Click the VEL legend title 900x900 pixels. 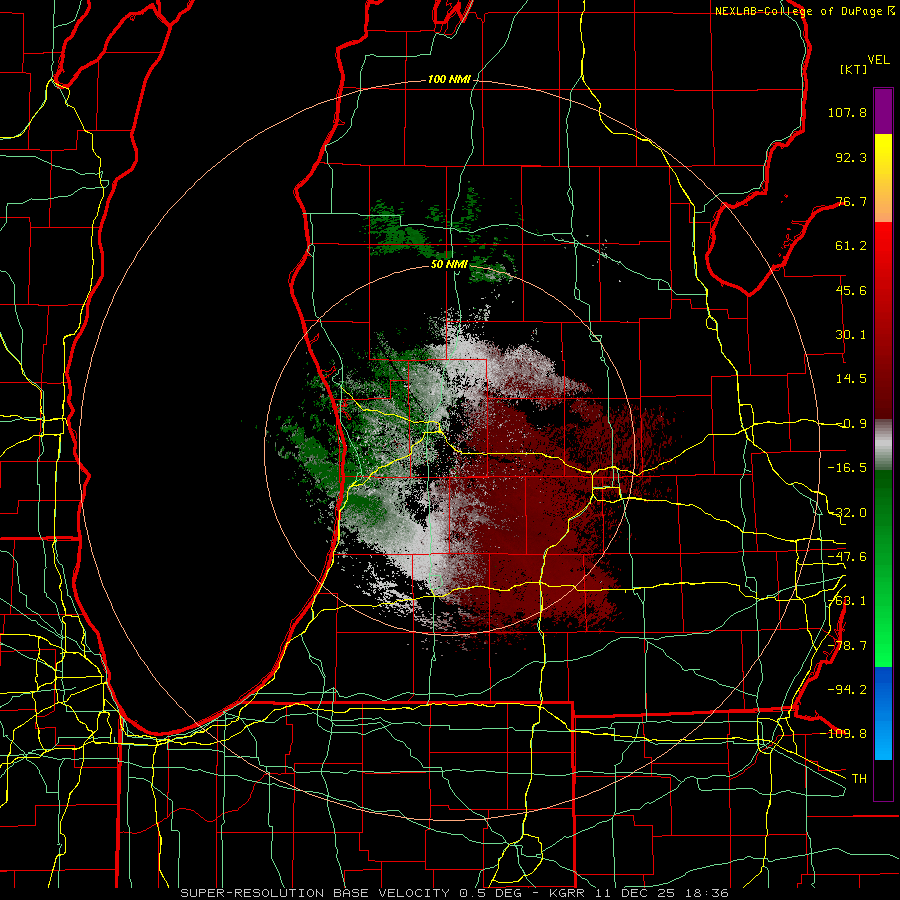(878, 60)
